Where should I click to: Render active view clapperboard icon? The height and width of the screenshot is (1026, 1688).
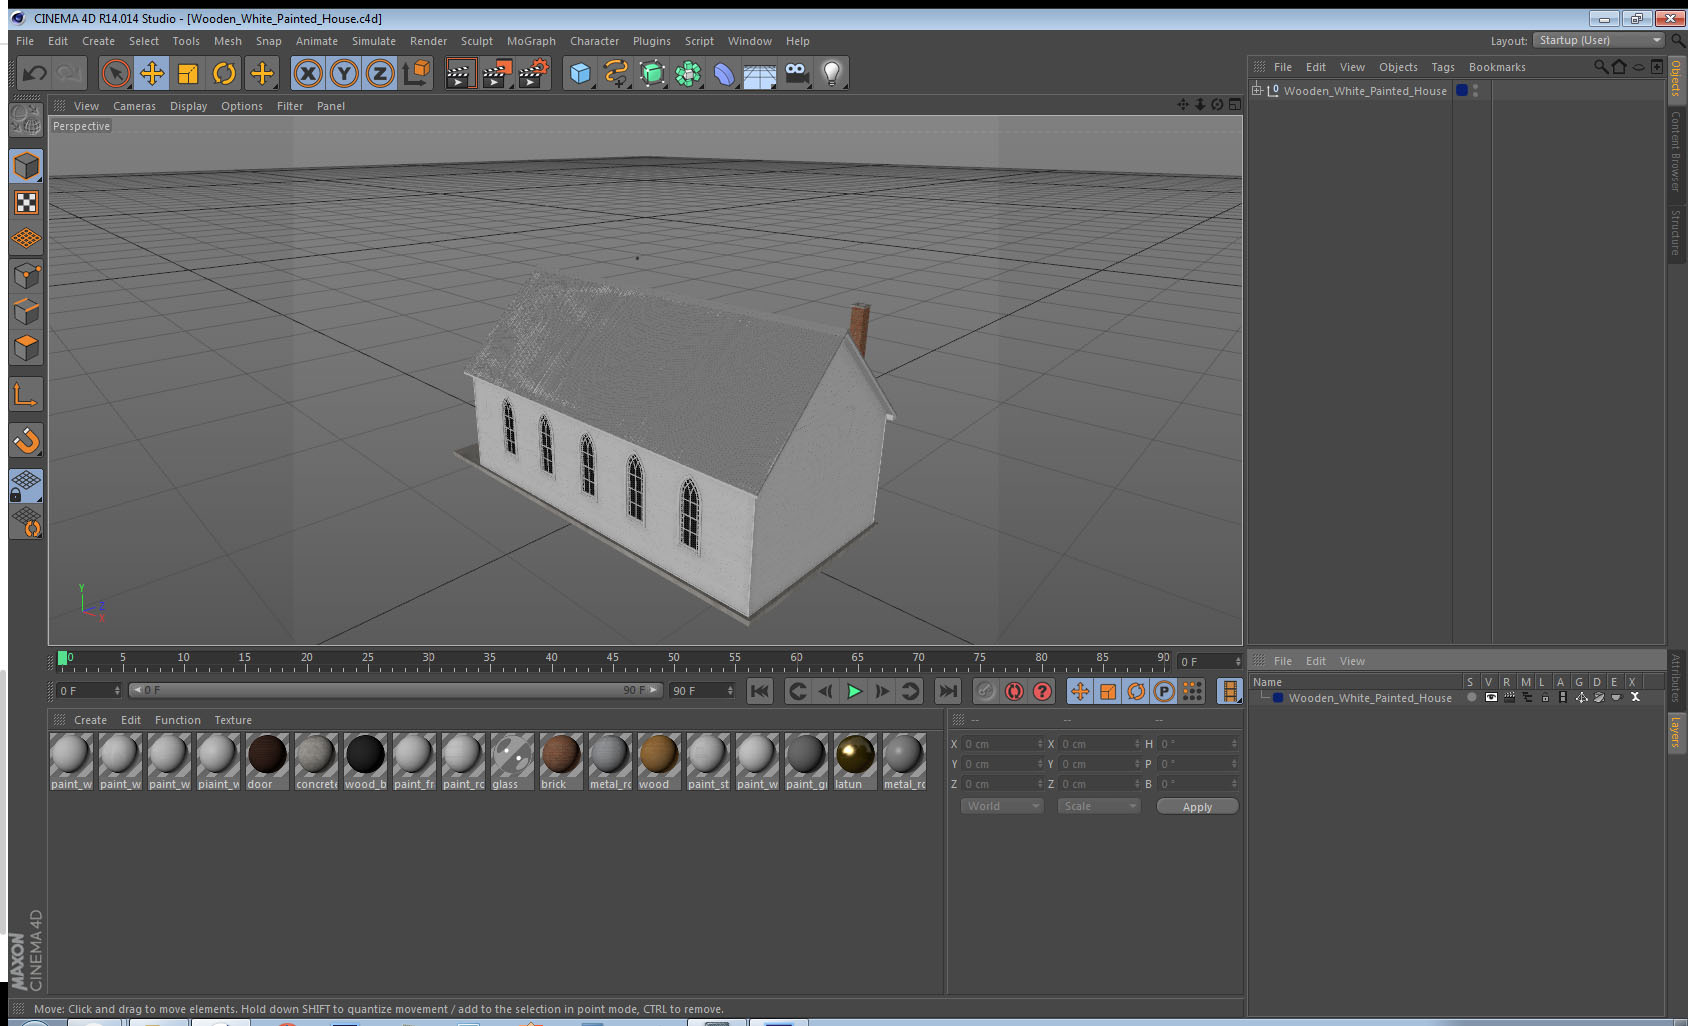pos(459,73)
